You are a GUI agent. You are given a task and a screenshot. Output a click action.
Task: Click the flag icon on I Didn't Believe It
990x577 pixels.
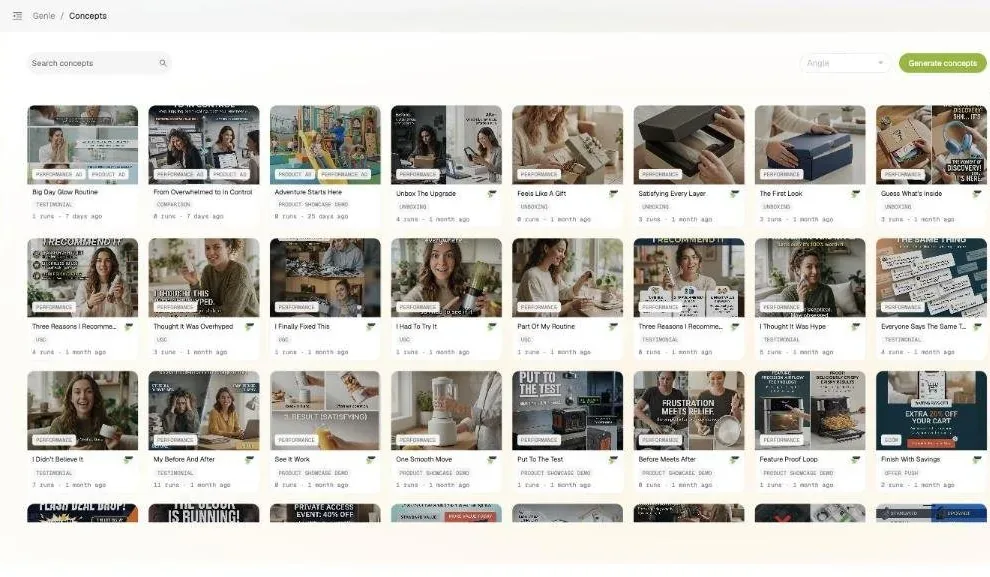click(x=128, y=460)
